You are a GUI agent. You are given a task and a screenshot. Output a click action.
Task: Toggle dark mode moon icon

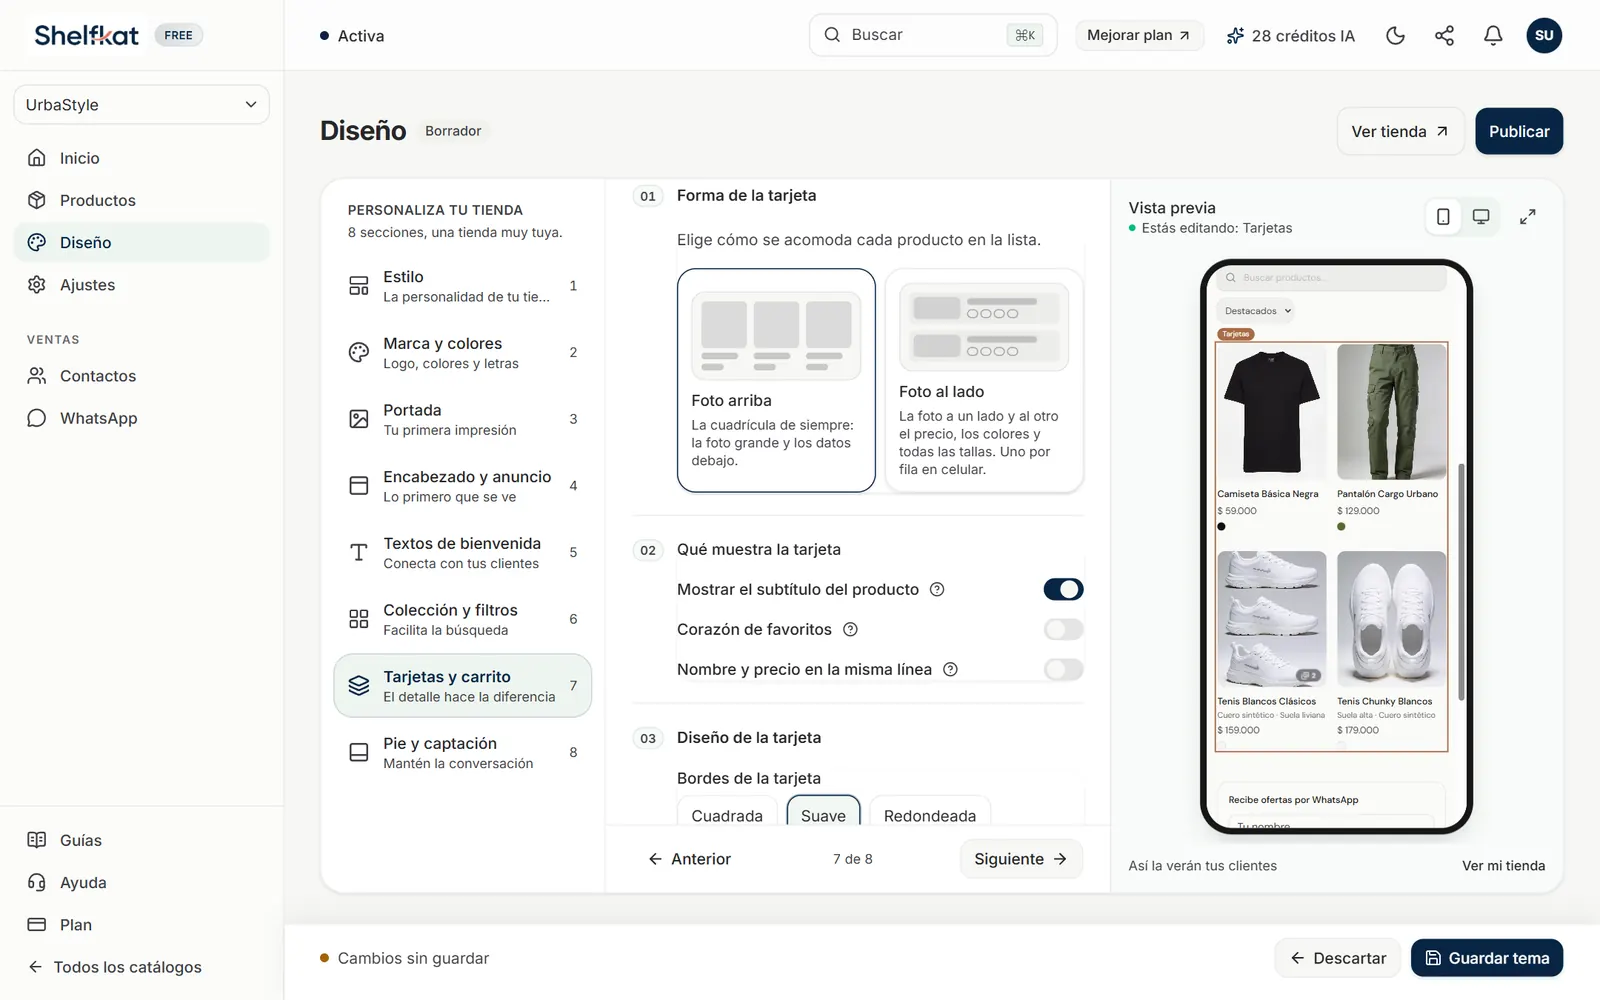pos(1395,36)
